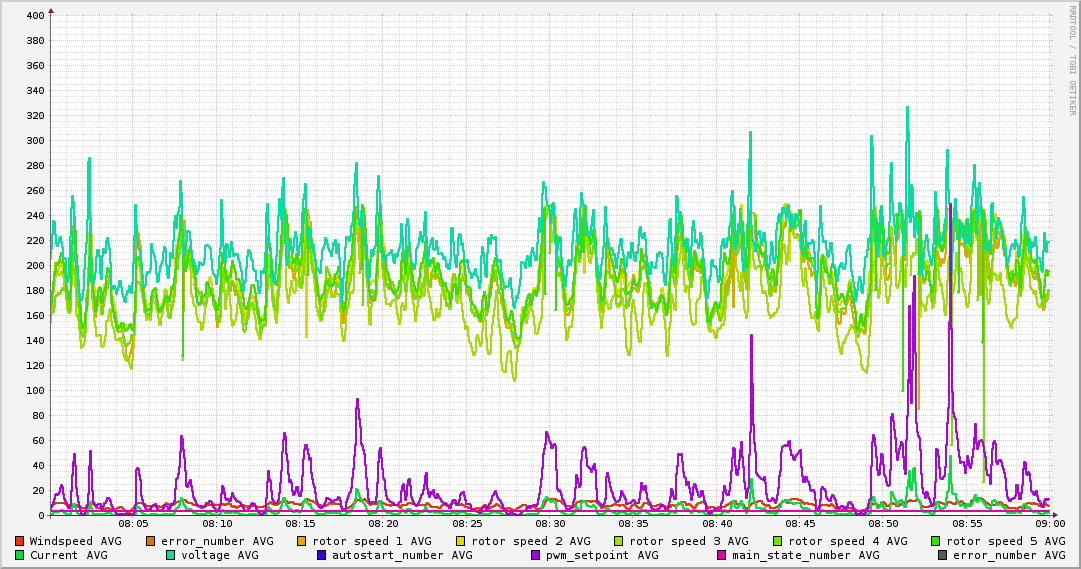
Task: Click the 08:40 time axis label
Action: coord(717,524)
